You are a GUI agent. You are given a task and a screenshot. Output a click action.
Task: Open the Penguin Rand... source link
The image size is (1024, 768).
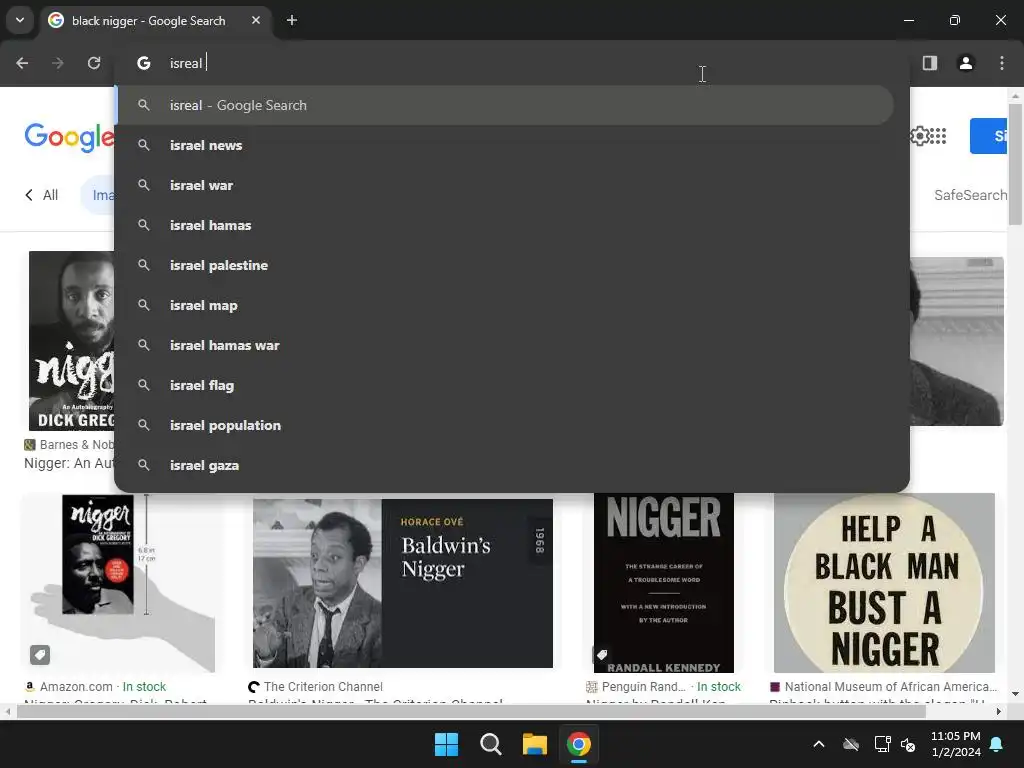664,686
